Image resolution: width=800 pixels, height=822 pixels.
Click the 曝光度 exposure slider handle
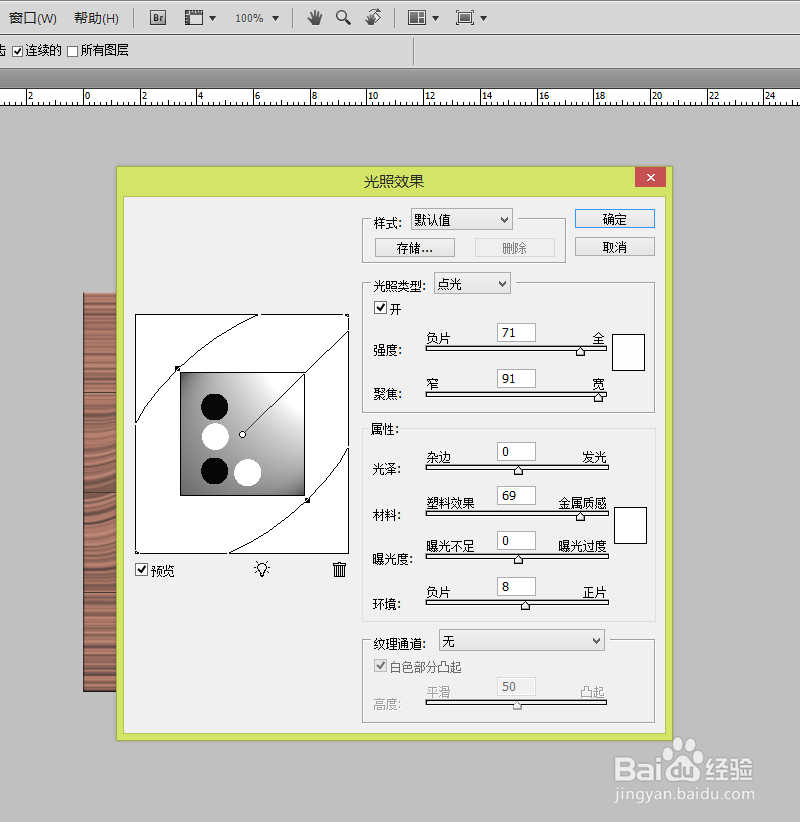tap(518, 559)
